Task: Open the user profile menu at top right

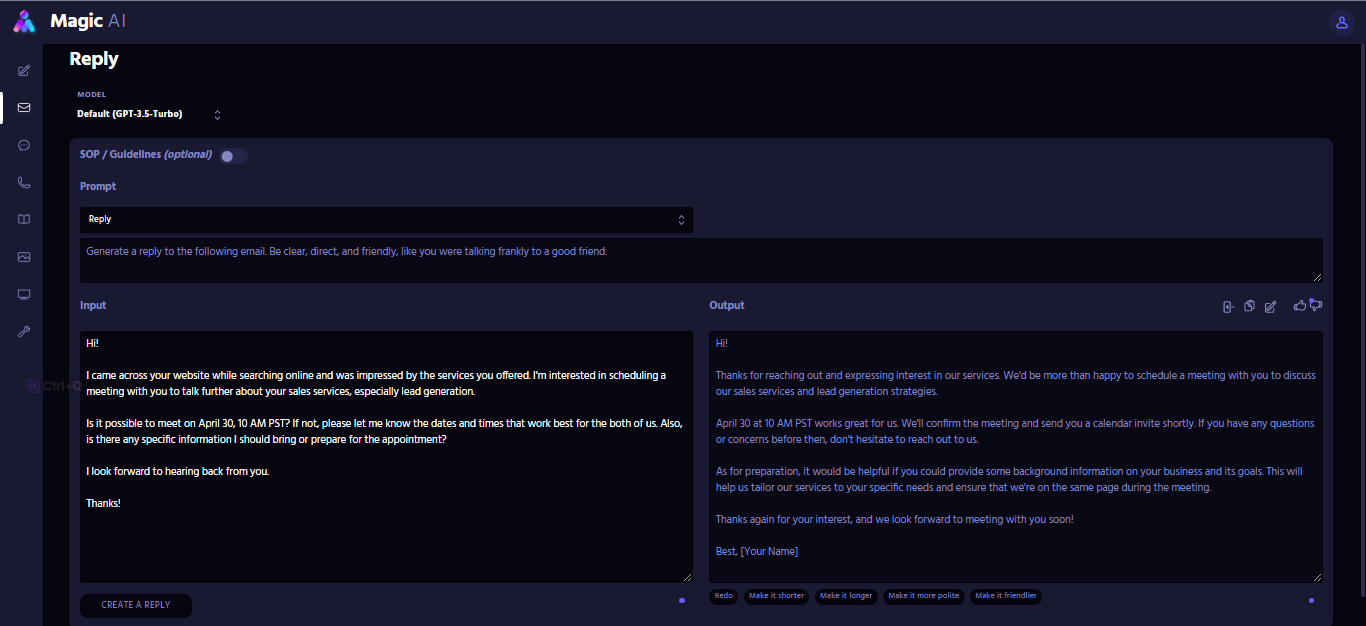Action: pyautogui.click(x=1340, y=22)
